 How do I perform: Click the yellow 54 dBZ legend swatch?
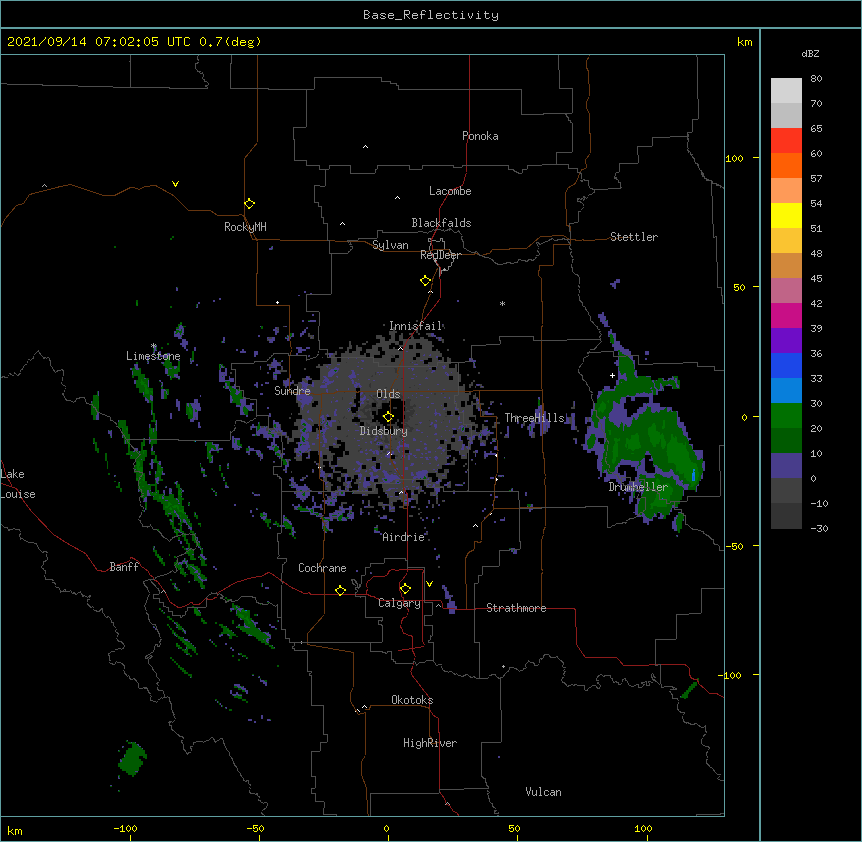click(786, 215)
